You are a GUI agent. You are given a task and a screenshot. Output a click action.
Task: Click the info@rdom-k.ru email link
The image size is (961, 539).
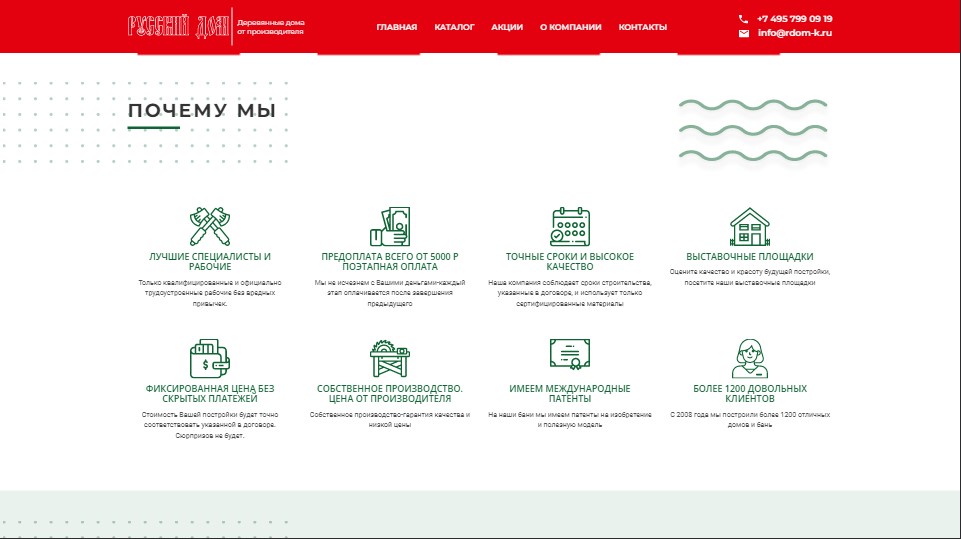[794, 33]
